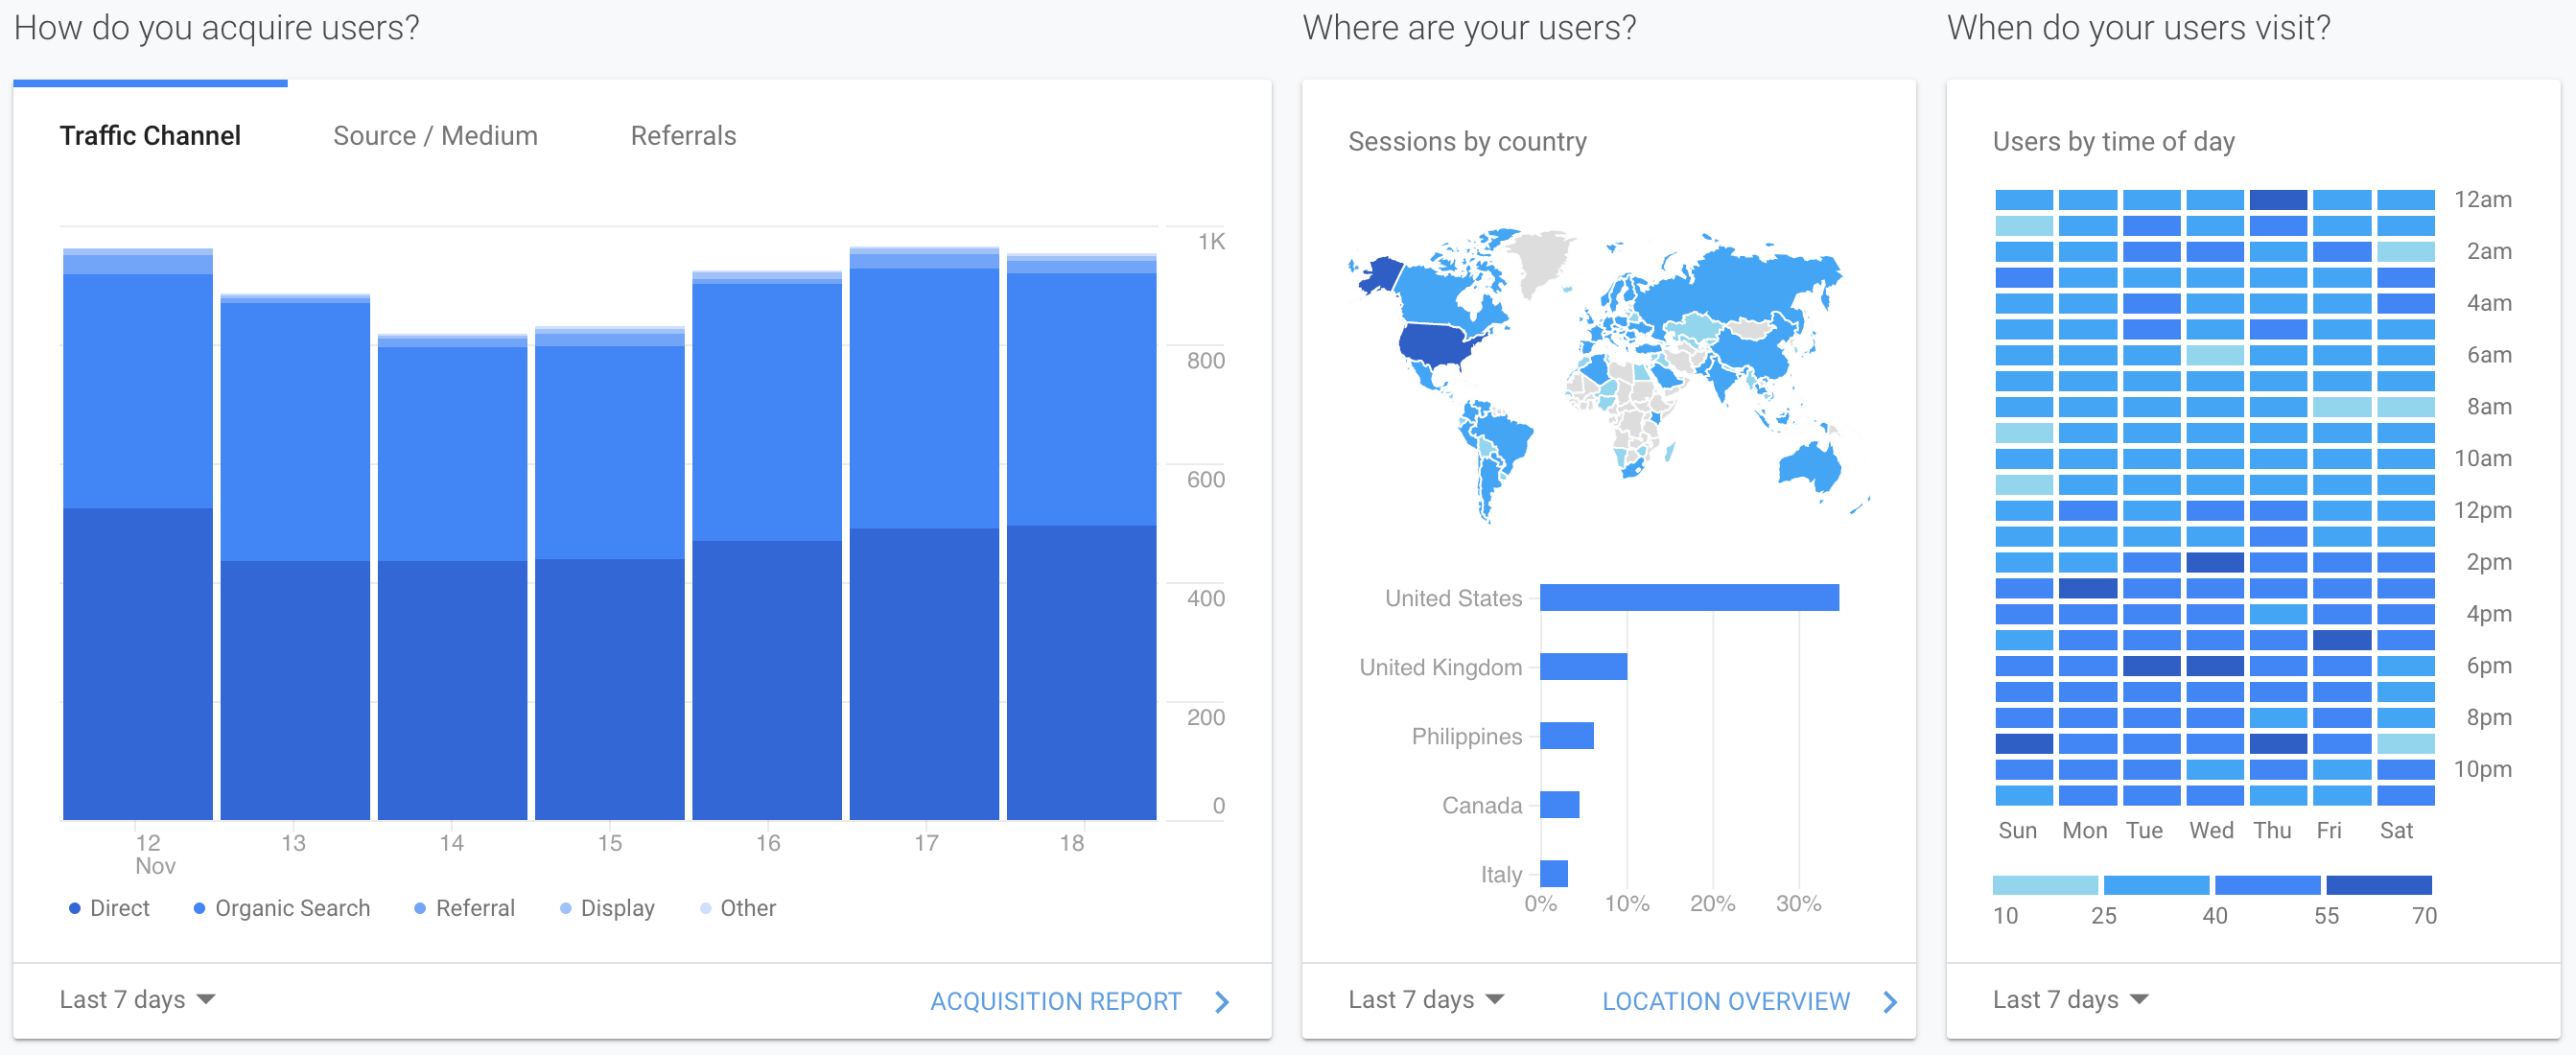Click the Organic Search legend dot
The image size is (2576, 1055).
tap(199, 908)
